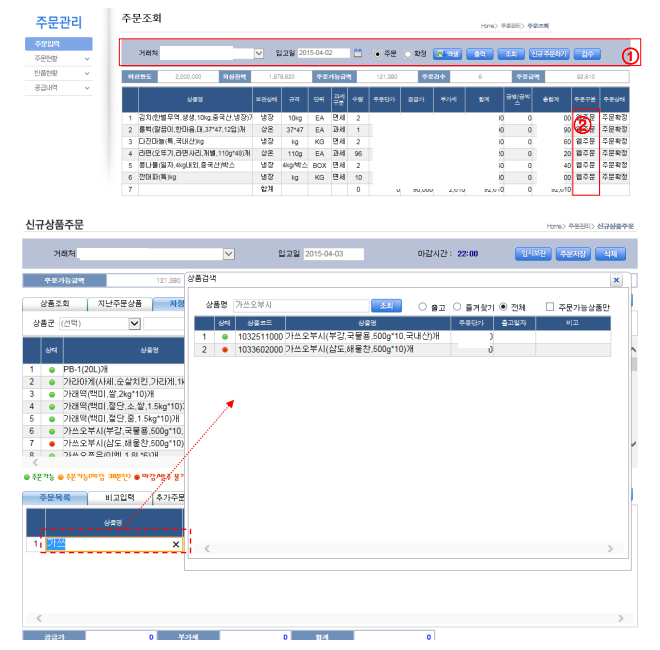Viewport: 660px width, 650px height.
Task: Select search result 가쓰오부시(부강,국물용,500g*10,국내산)개
Action: (x=402, y=337)
